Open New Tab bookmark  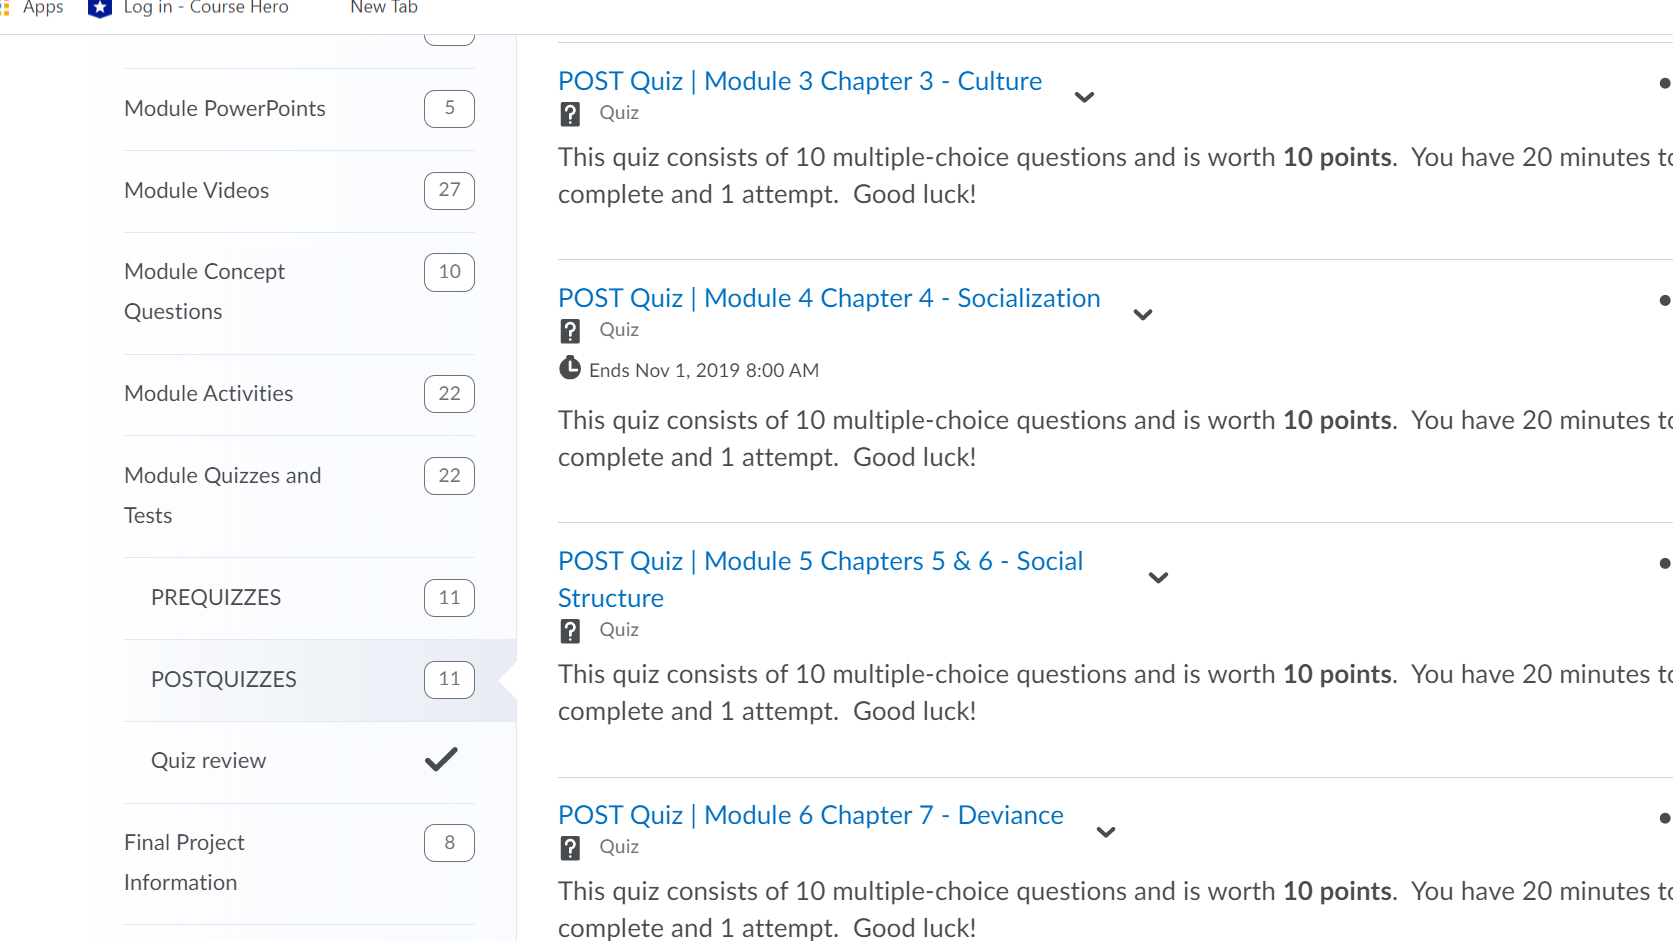tap(384, 8)
